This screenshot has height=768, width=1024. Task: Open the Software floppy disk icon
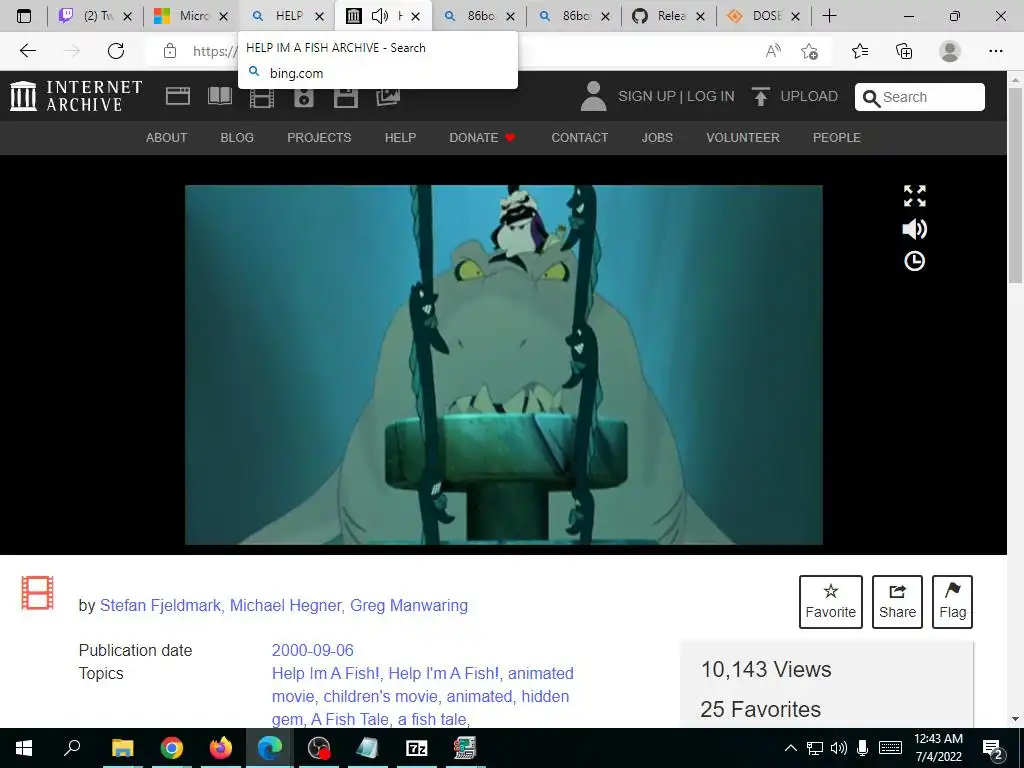coord(345,97)
